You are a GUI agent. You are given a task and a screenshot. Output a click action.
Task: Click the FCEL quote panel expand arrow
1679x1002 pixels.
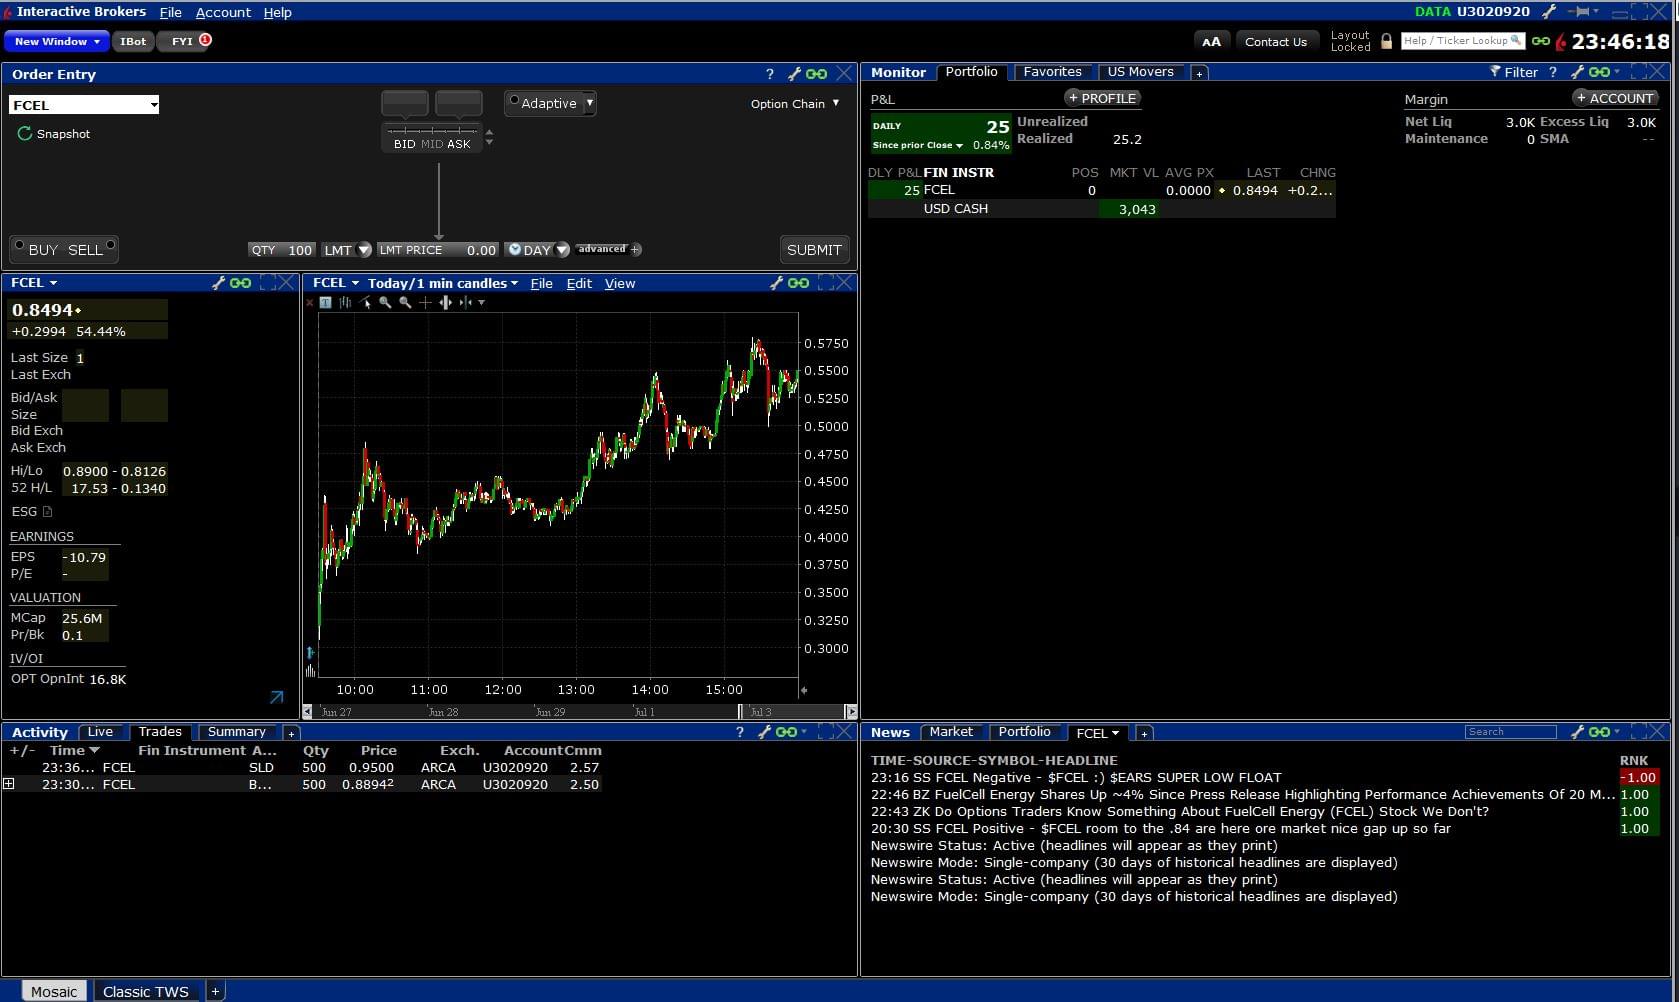click(277, 697)
